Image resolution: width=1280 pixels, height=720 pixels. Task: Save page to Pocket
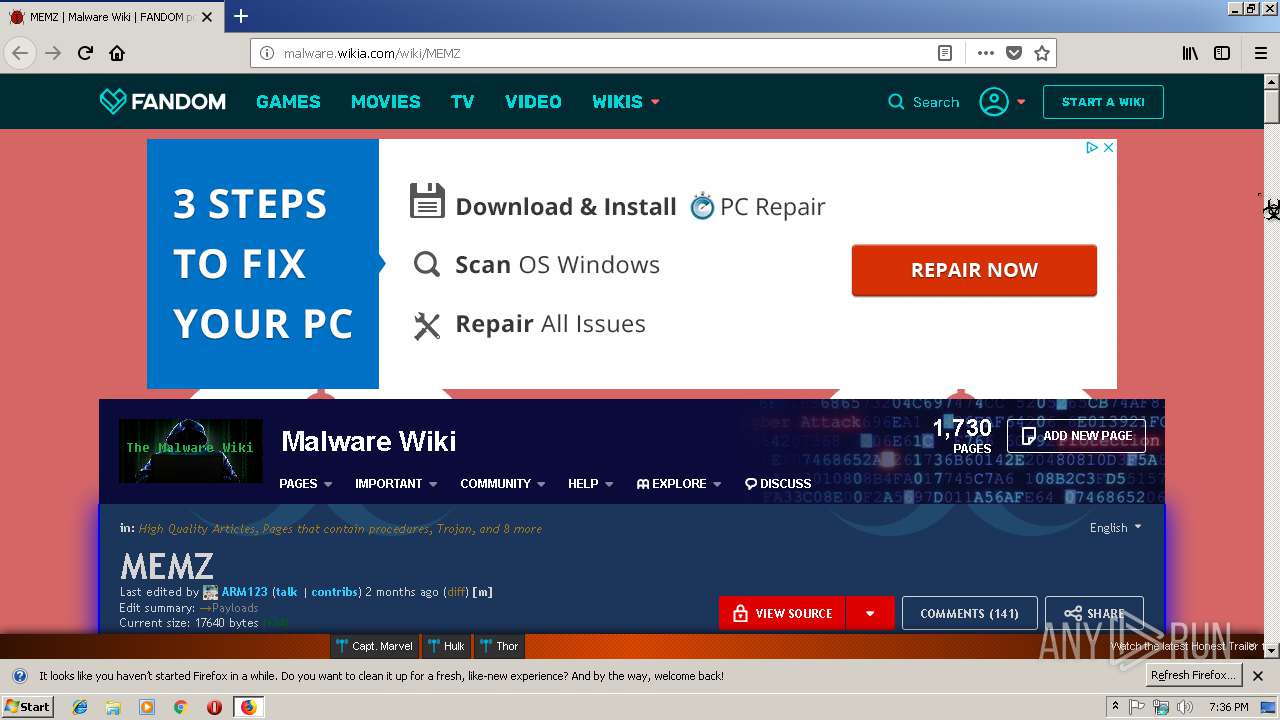click(x=1014, y=53)
